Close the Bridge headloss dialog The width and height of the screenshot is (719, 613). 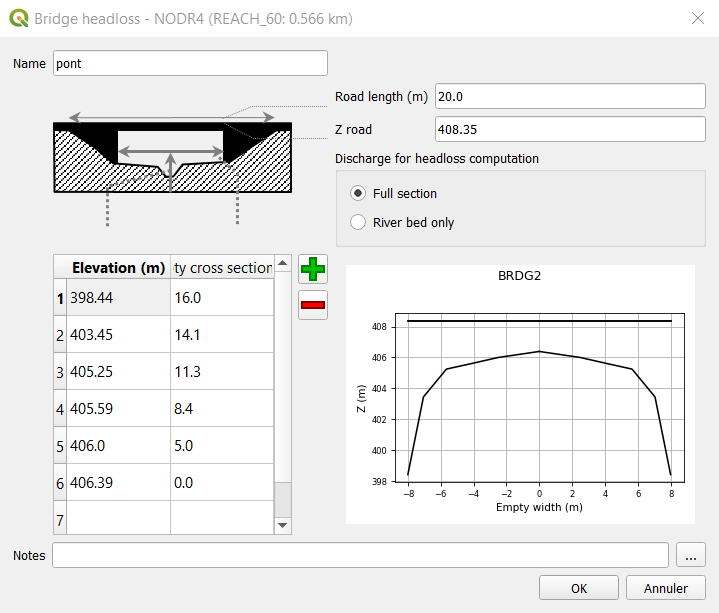(698, 18)
